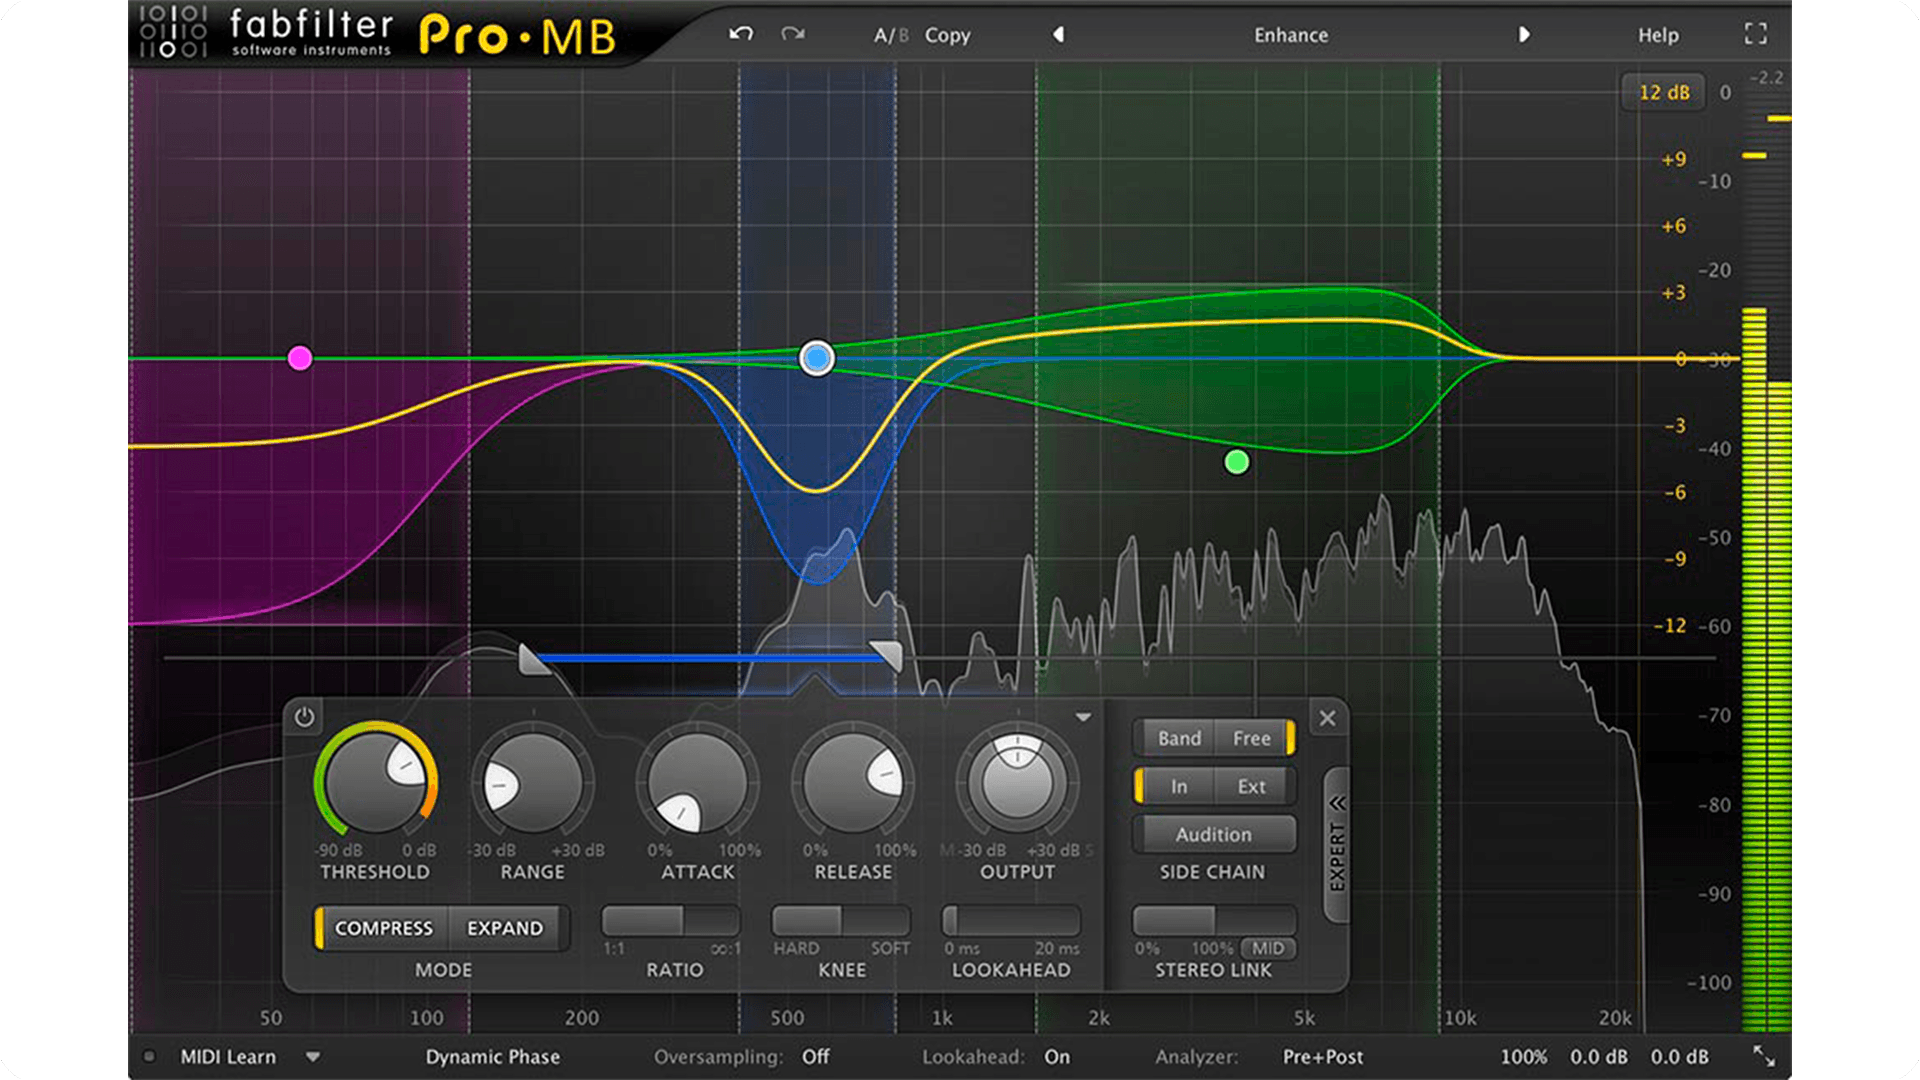
Task: Open the Enhance preset menu
Action: (1291, 35)
